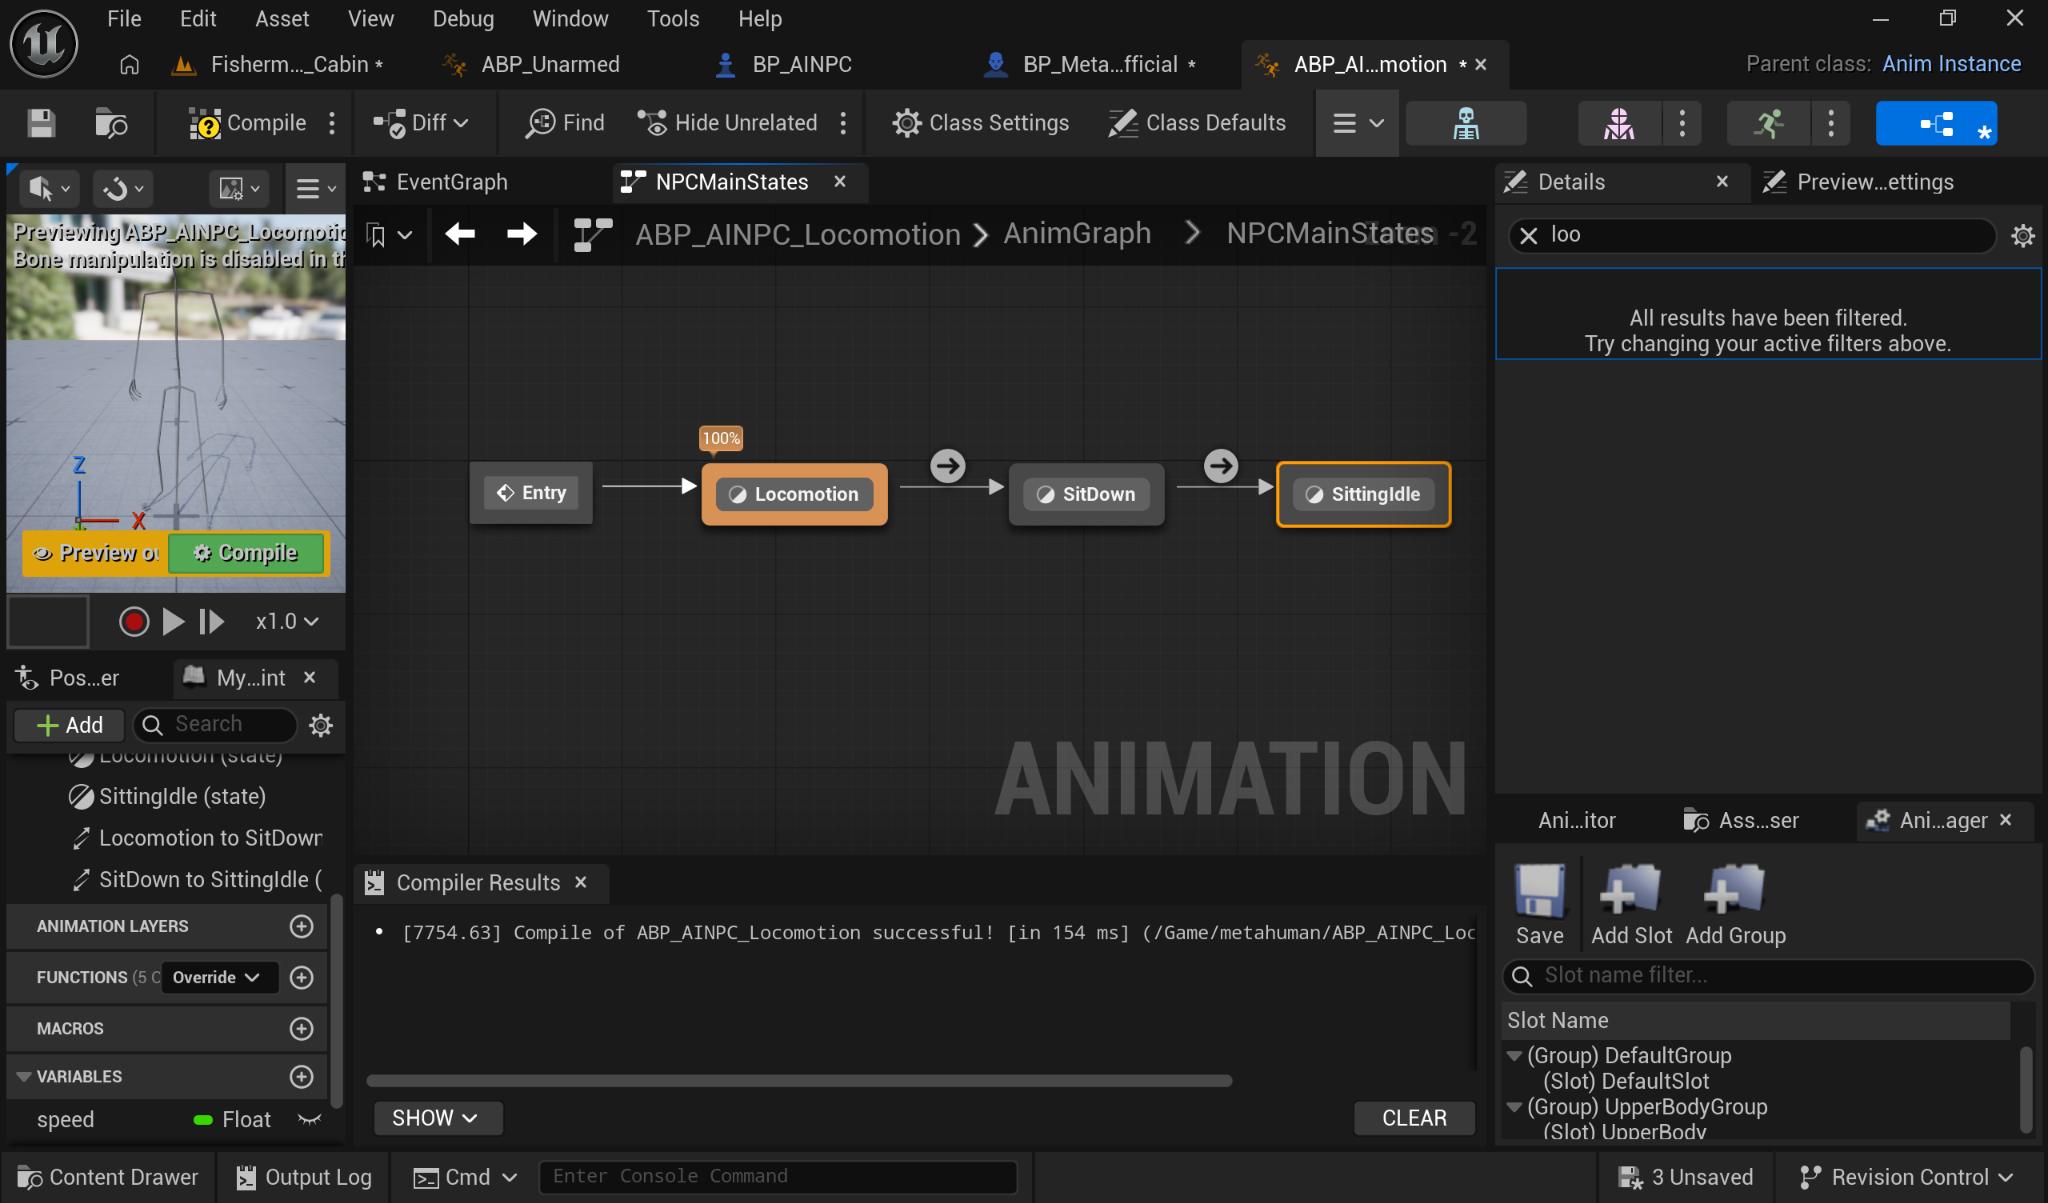The width and height of the screenshot is (2048, 1203).
Task: Add a new Macro
Action: [x=301, y=1028]
